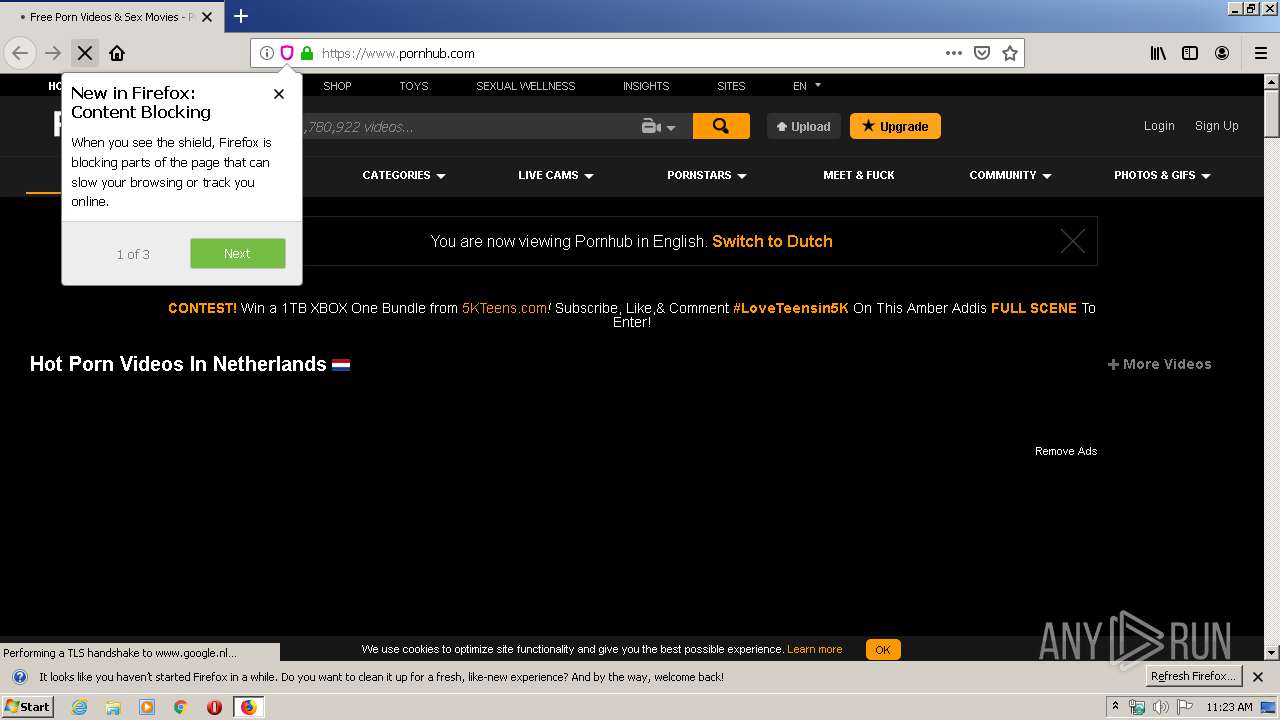The height and width of the screenshot is (720, 1280).
Task: Expand the PHOTOS & GIFS dropdown
Action: point(1162,175)
